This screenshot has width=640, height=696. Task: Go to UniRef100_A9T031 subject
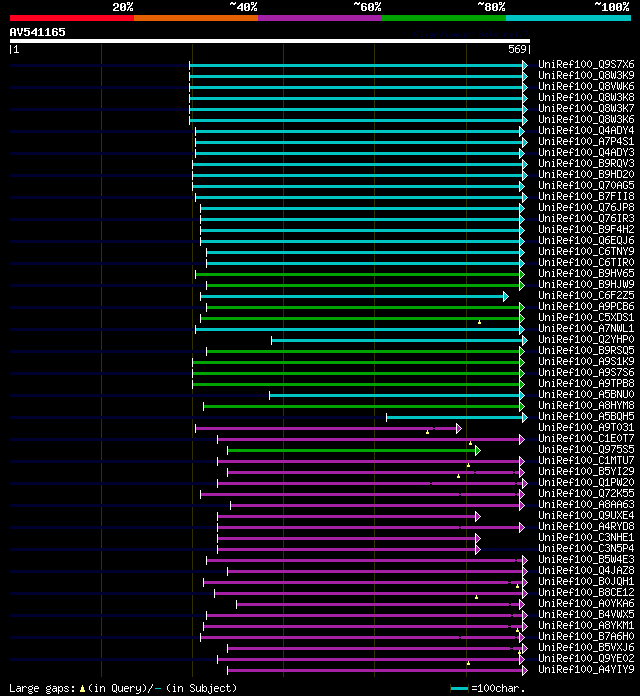coord(586,427)
